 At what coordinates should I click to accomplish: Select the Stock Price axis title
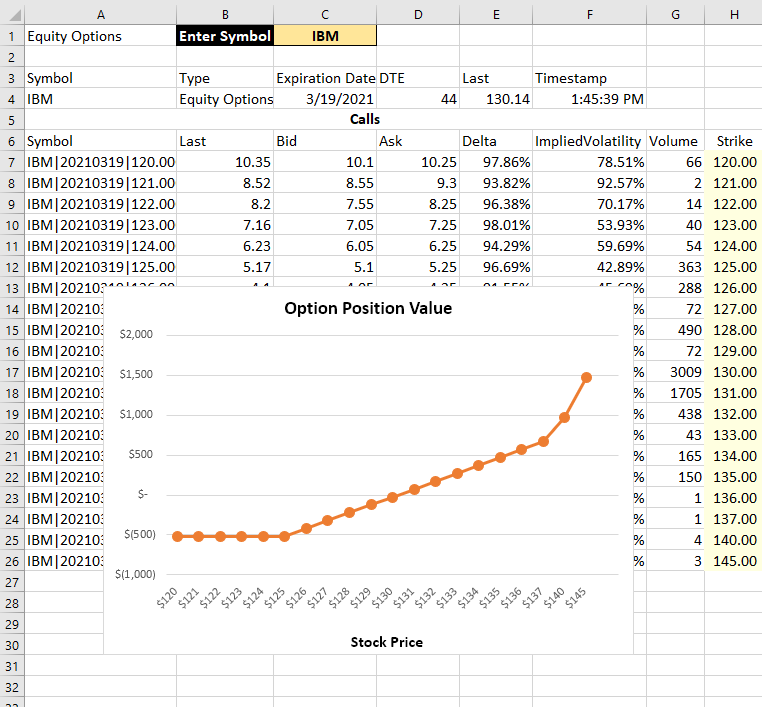coord(386,642)
